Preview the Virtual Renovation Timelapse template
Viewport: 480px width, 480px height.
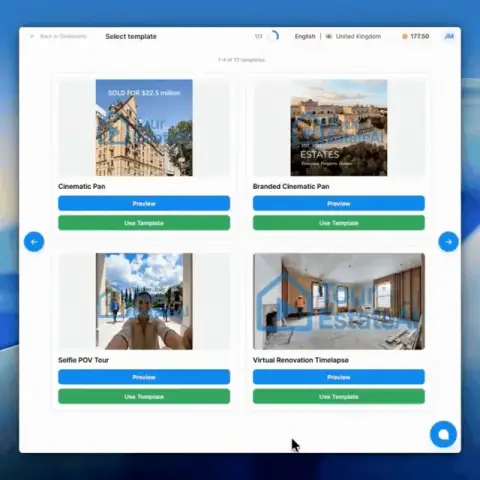click(x=339, y=377)
